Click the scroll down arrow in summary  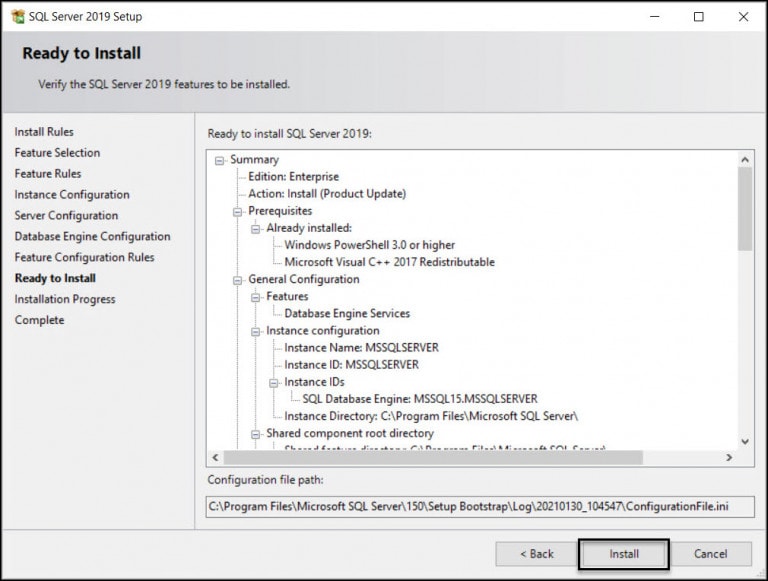pos(745,441)
